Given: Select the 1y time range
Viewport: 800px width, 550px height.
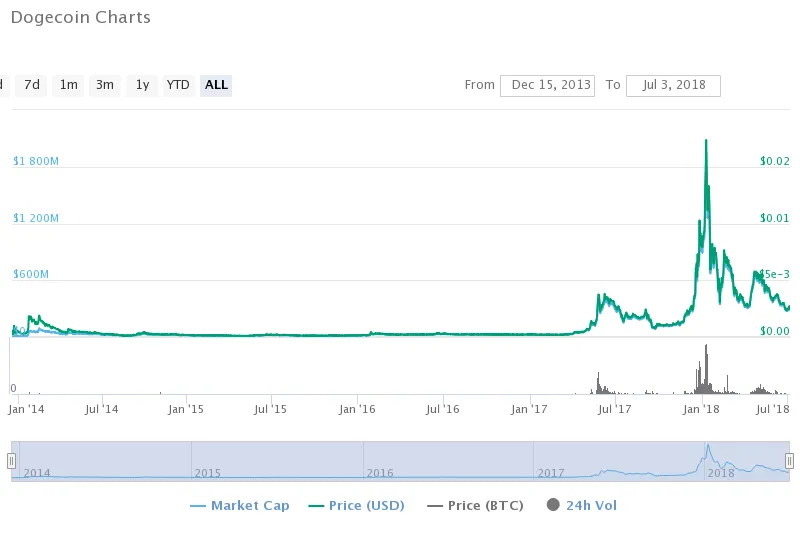Looking at the screenshot, I should [142, 85].
